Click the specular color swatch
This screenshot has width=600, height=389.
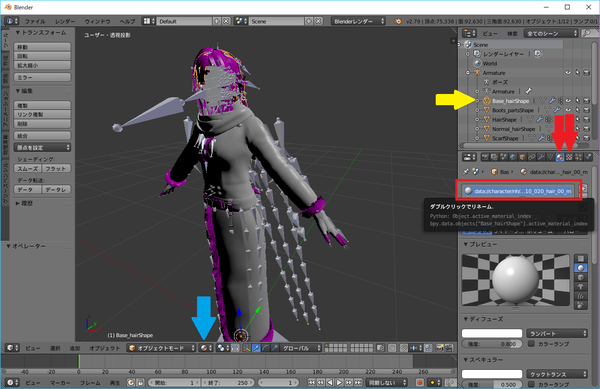tap(492, 374)
